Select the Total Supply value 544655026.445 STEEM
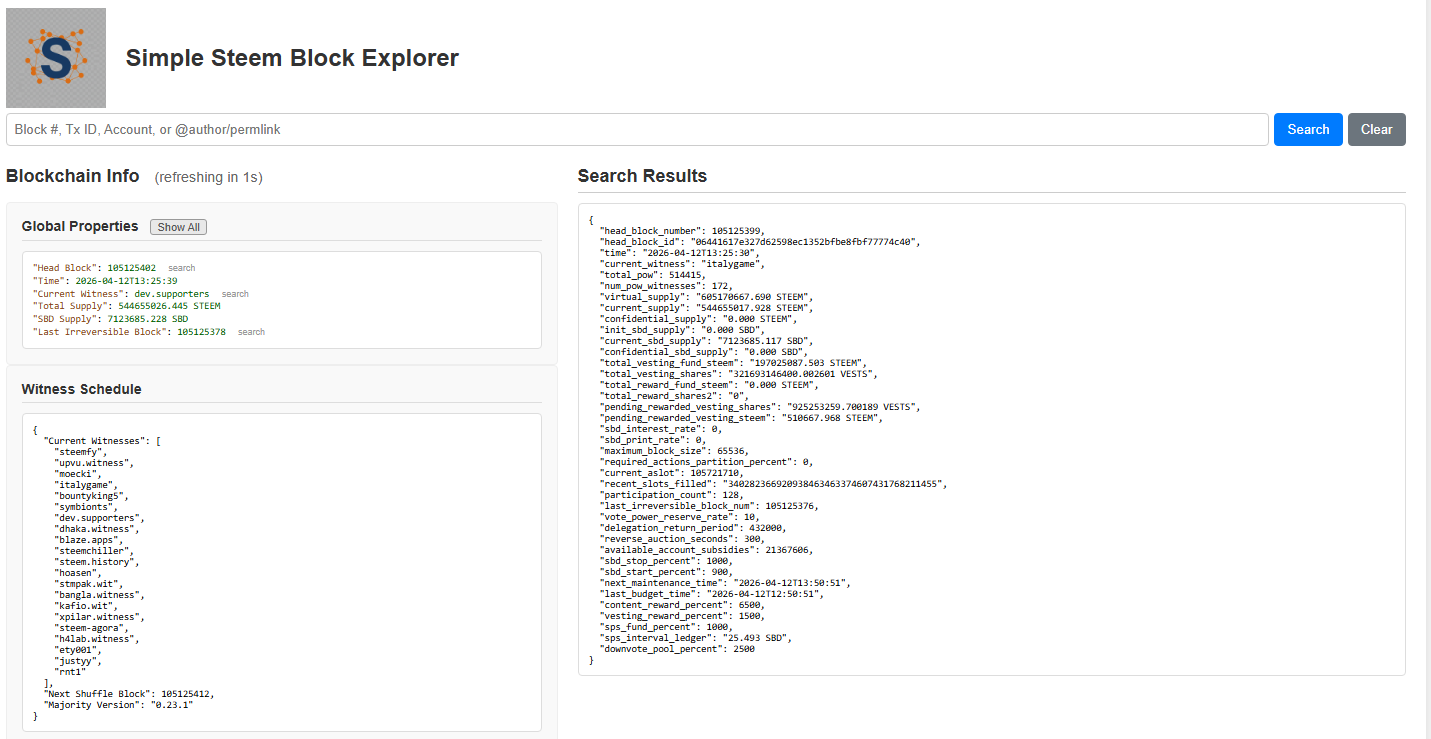 click(x=169, y=306)
